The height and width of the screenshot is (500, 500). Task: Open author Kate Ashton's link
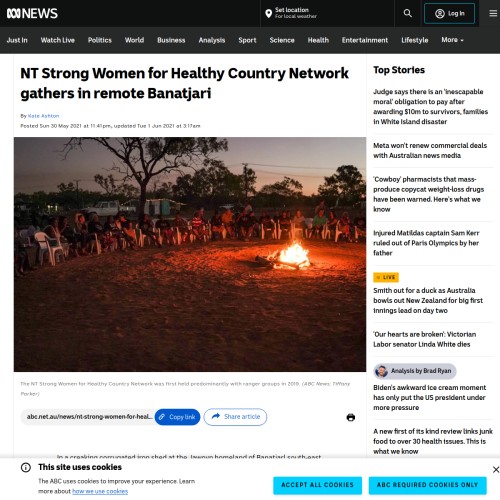[43, 116]
